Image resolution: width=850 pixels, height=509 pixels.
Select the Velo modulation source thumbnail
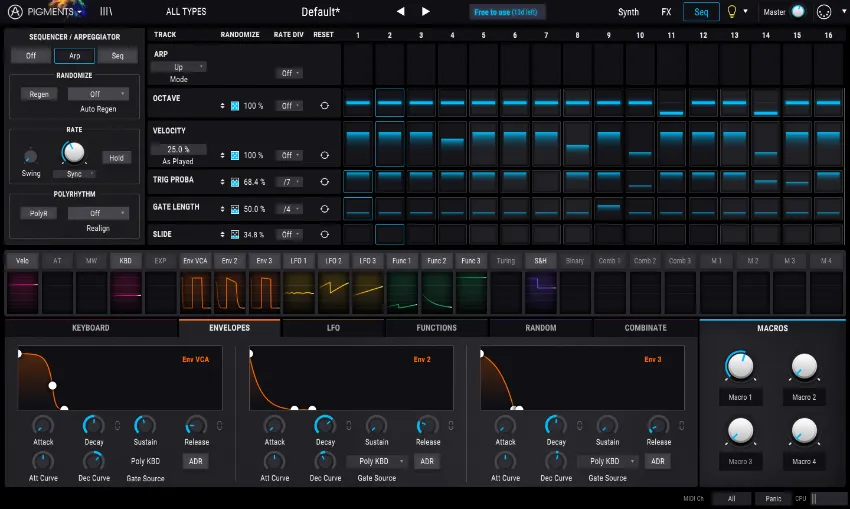[22, 293]
